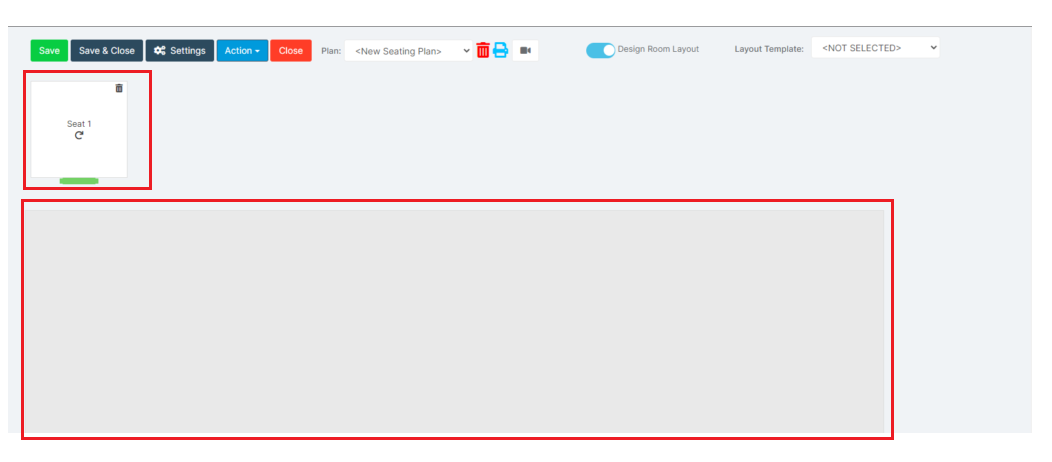
Task: Open the Layout Template dropdown
Action: click(x=876, y=48)
